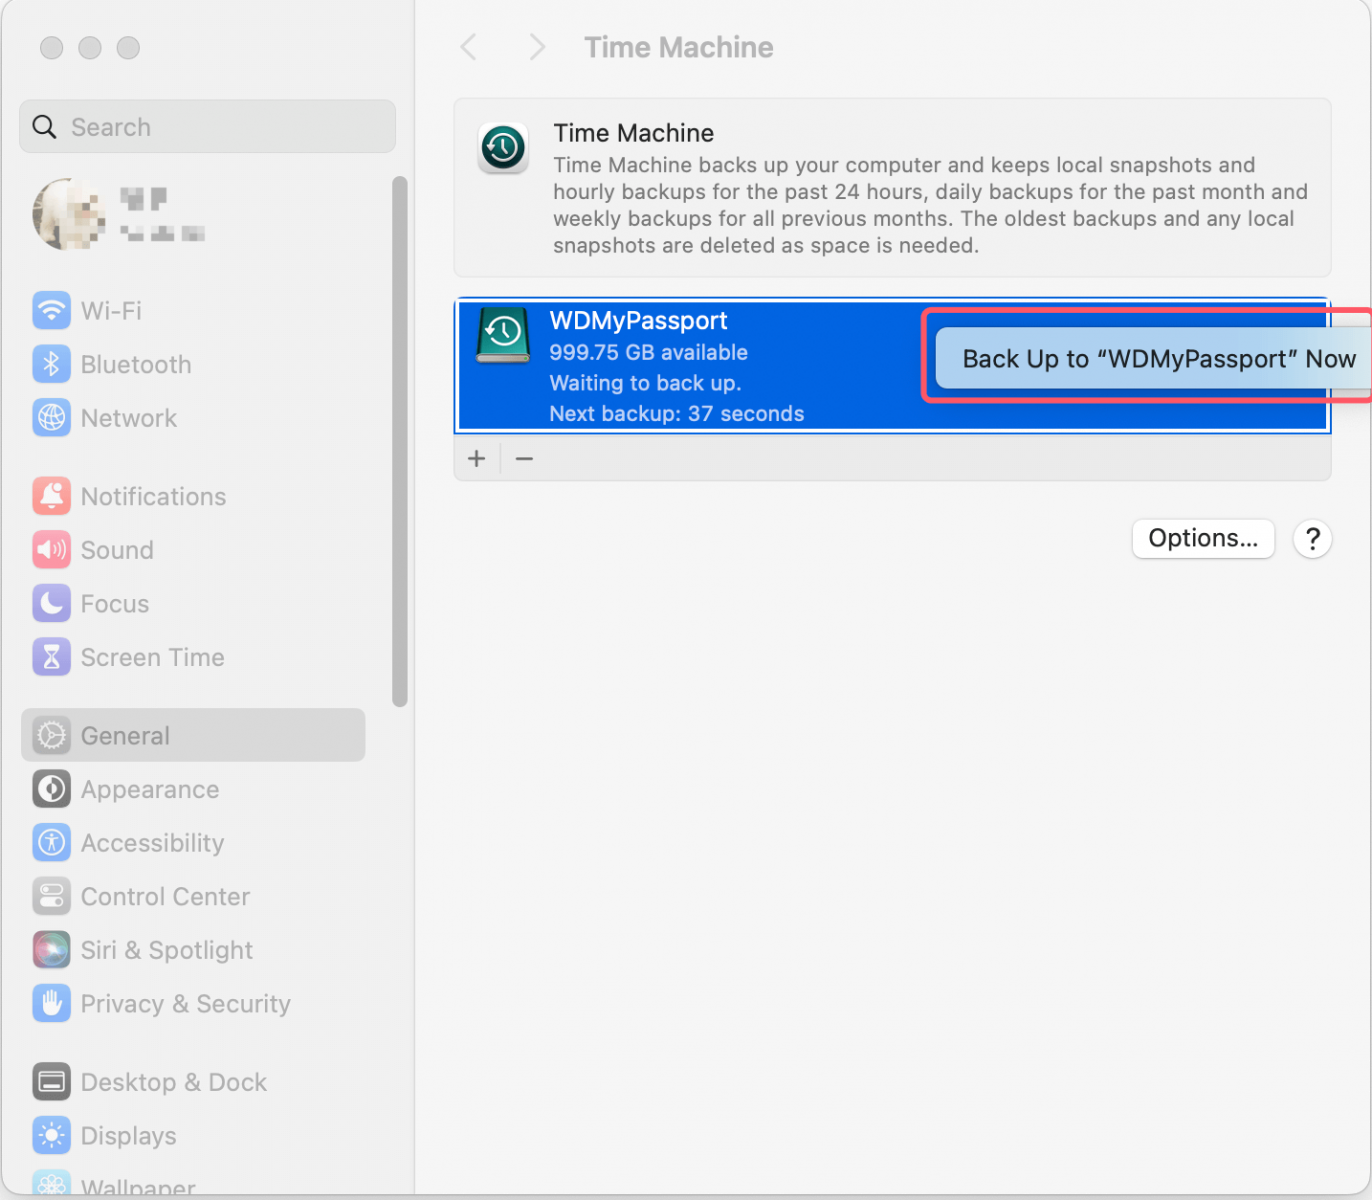
Task: Remove WDMyPassport using minus button
Action: [524, 458]
